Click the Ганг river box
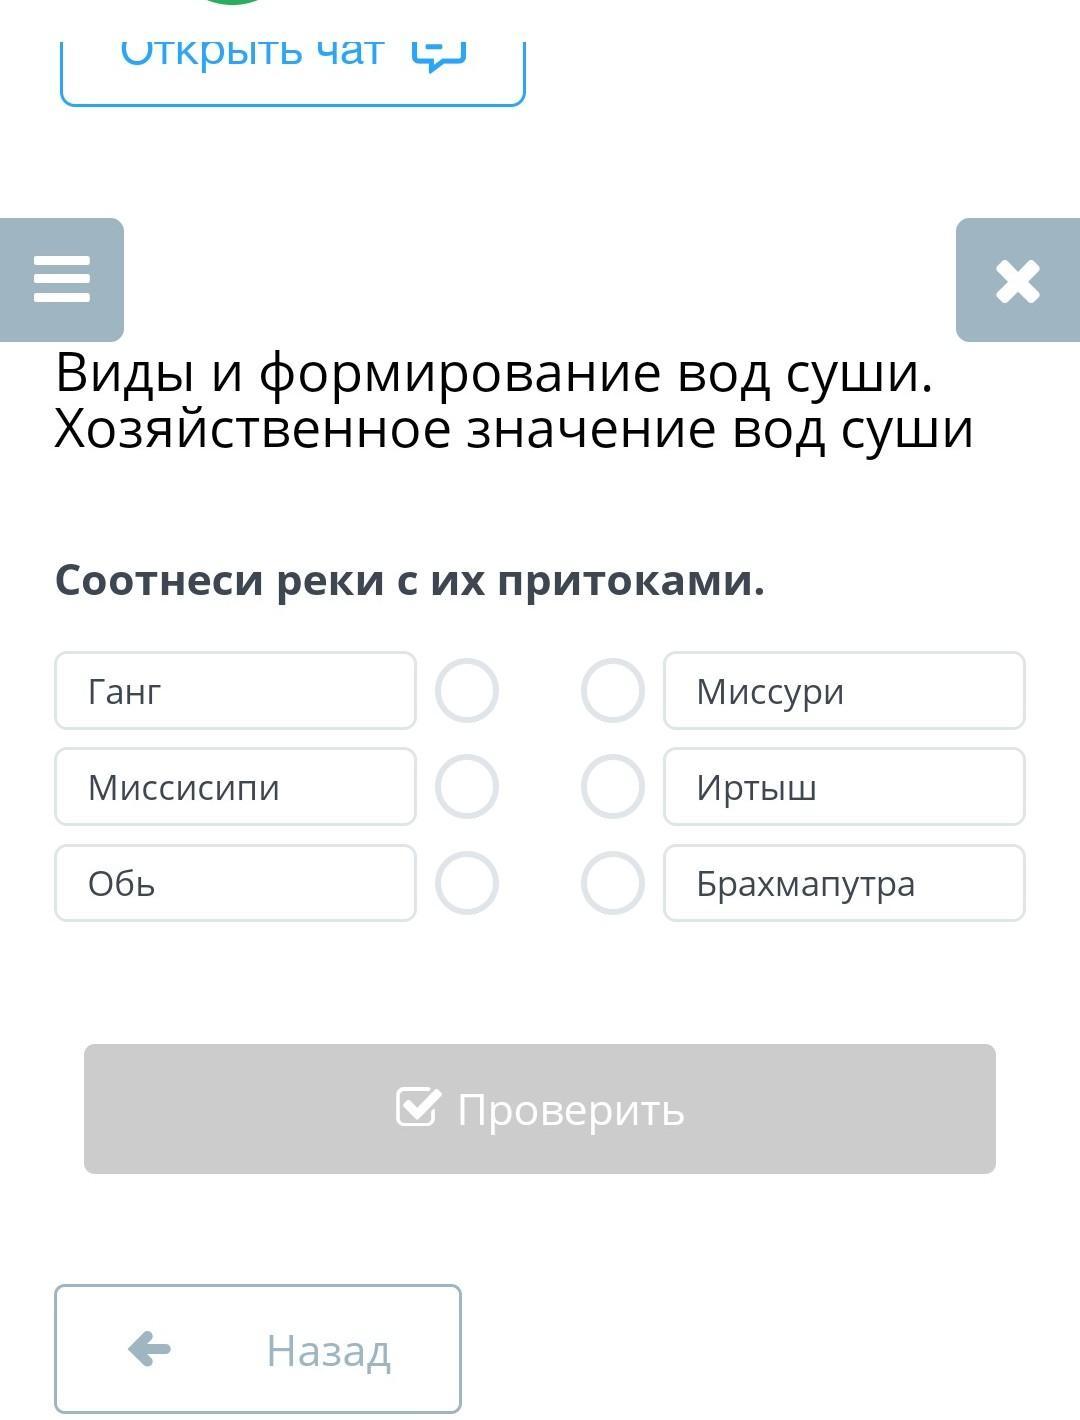 [x=235, y=691]
